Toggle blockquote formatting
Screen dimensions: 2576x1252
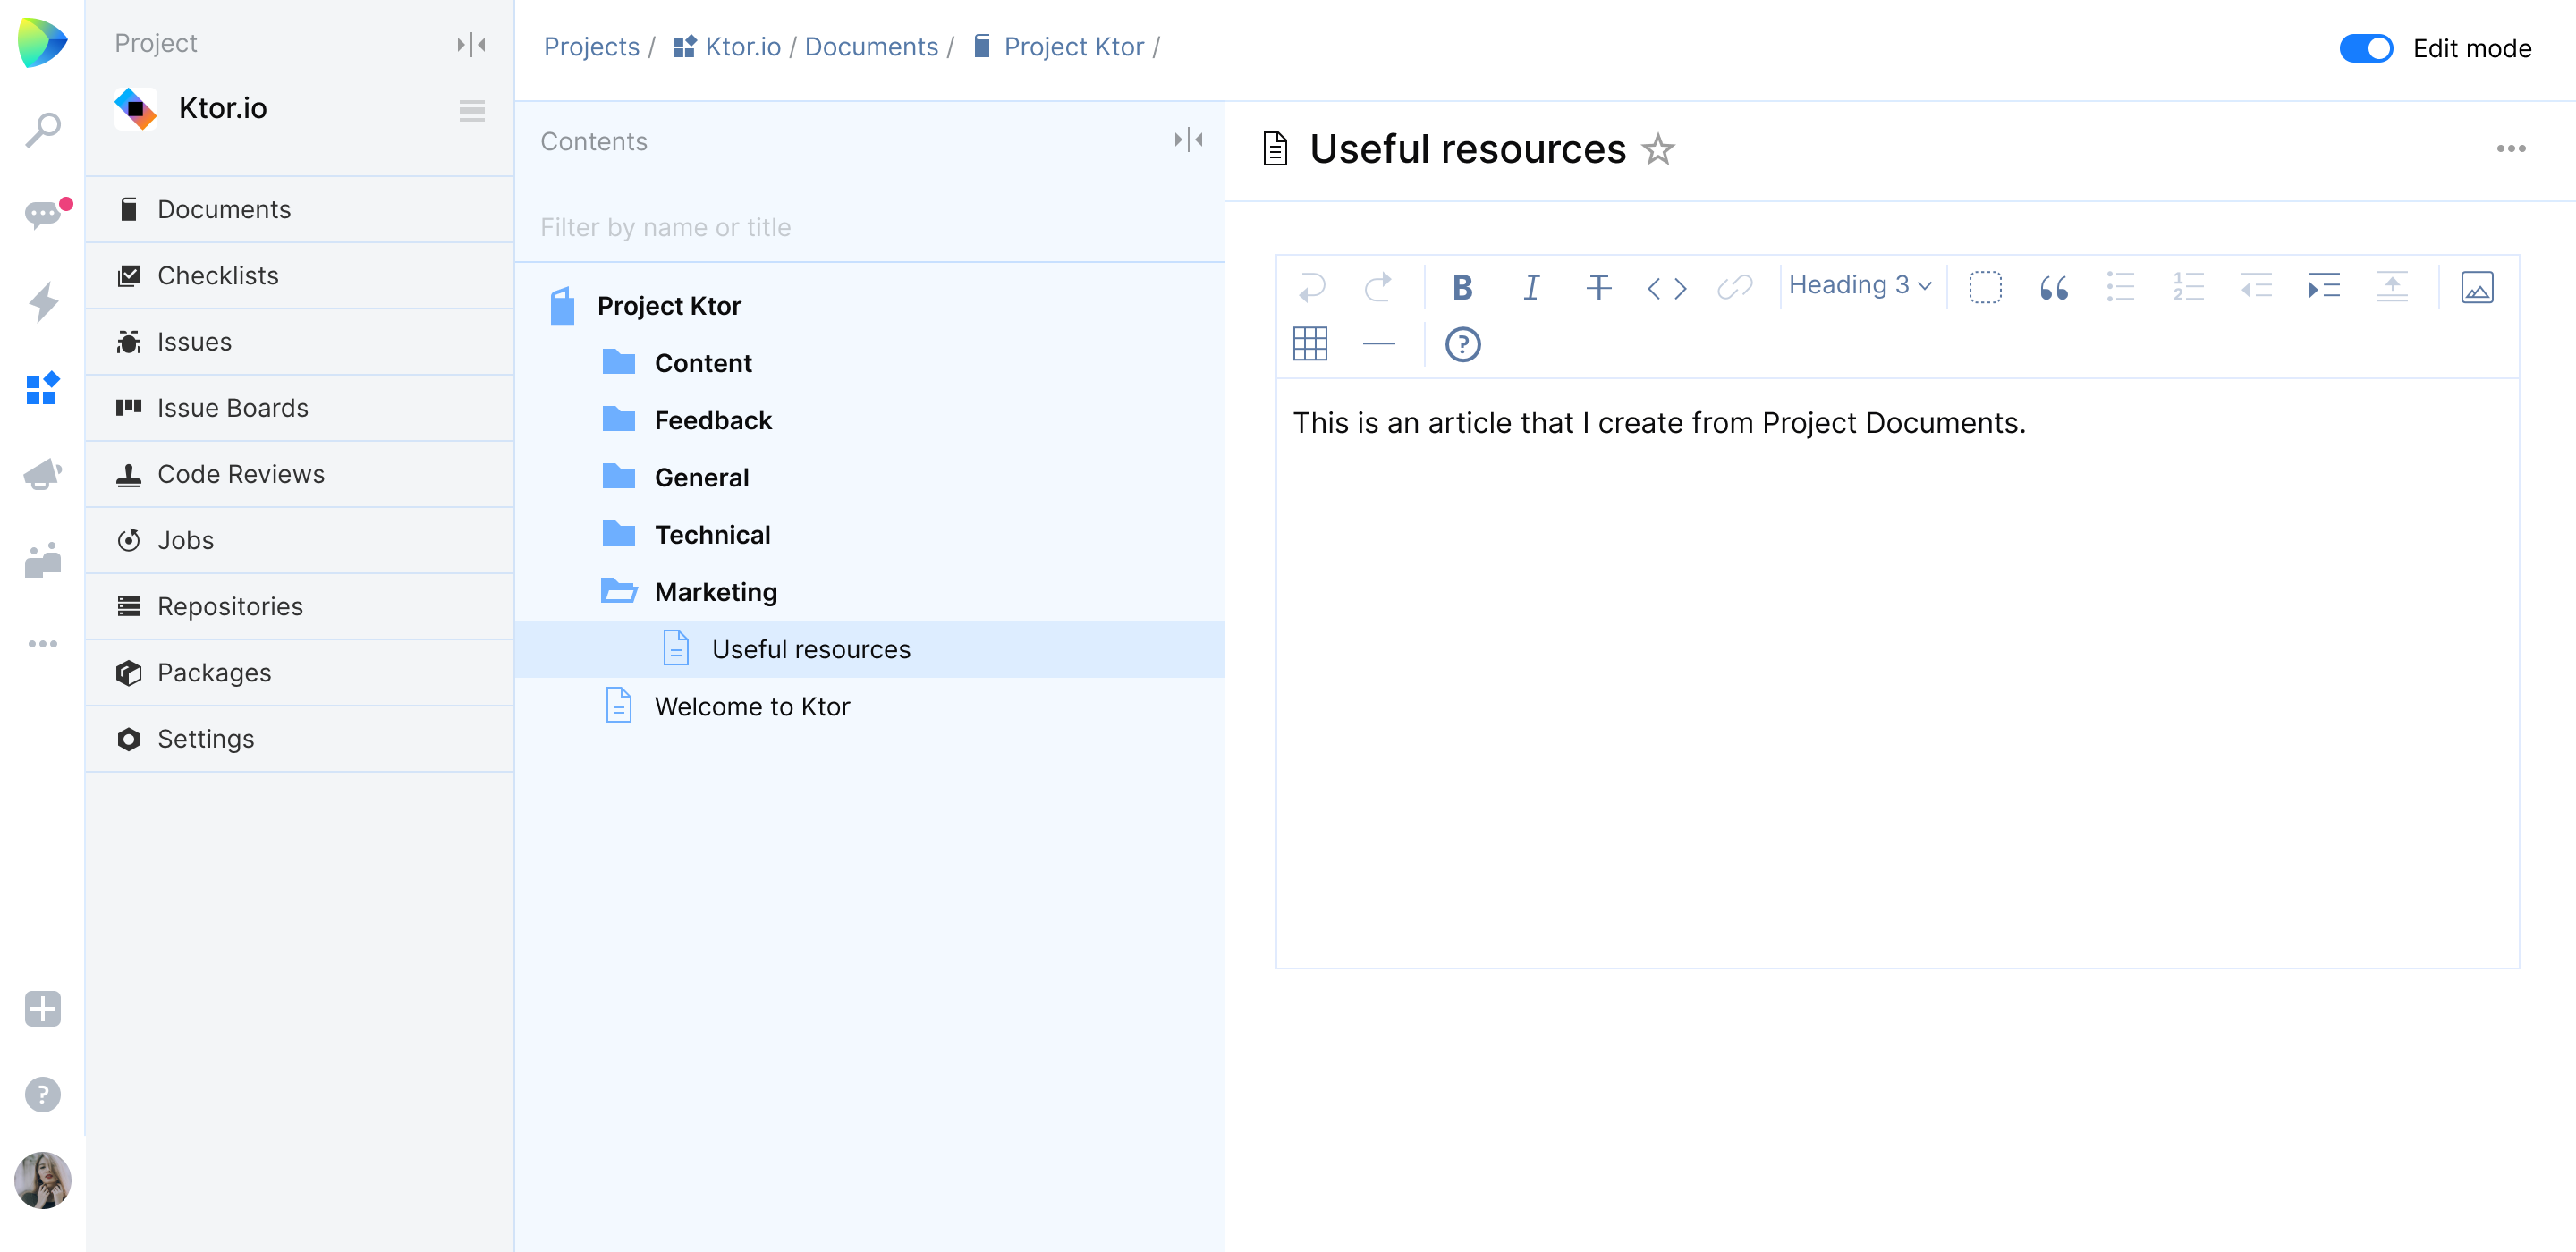tap(2053, 288)
